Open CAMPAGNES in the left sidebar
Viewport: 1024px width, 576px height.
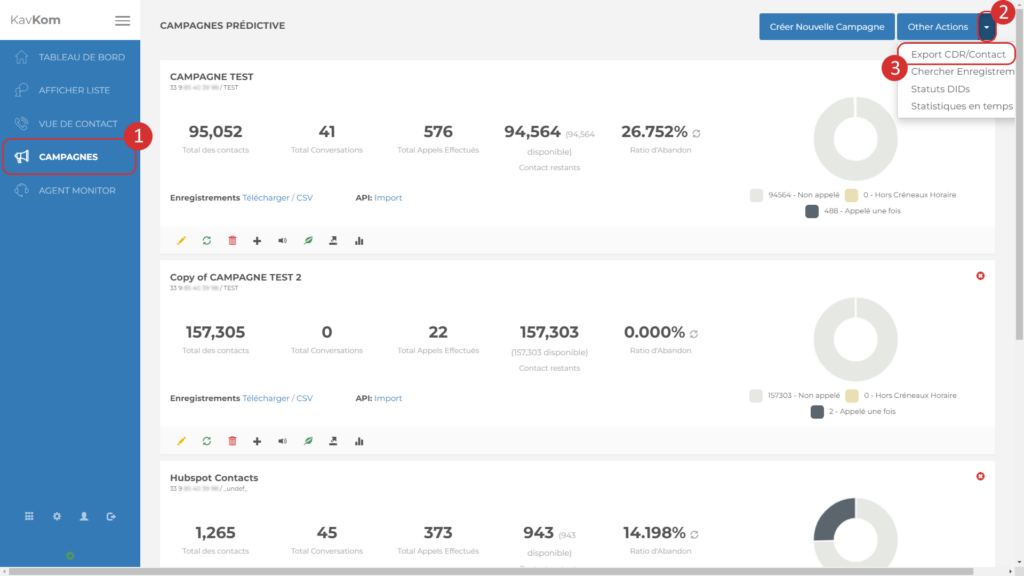[x=68, y=157]
